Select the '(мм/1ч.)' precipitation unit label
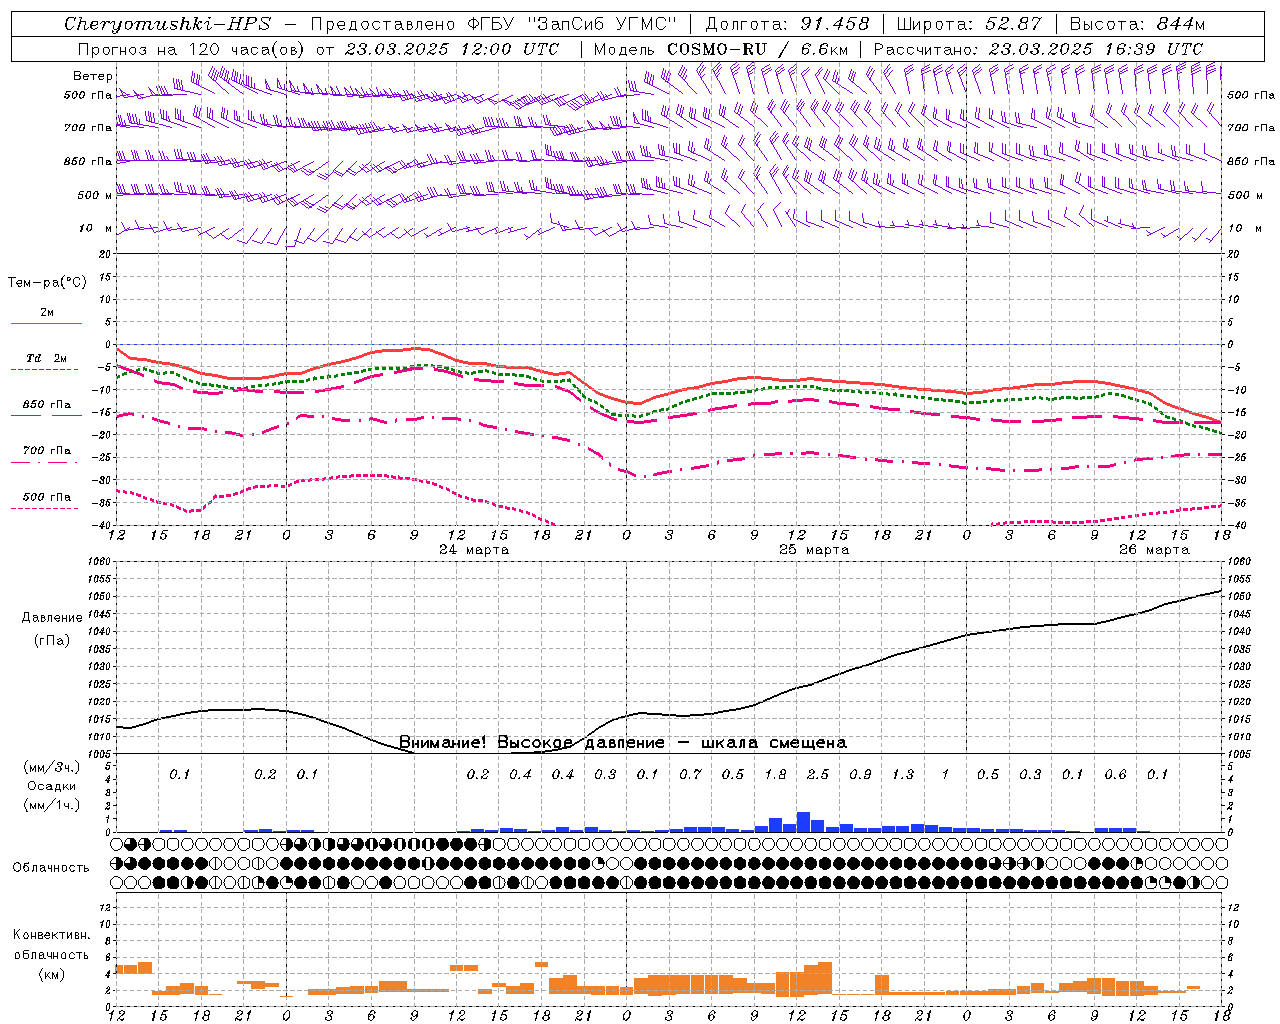The height and width of the screenshot is (1024, 1280). tap(52, 805)
